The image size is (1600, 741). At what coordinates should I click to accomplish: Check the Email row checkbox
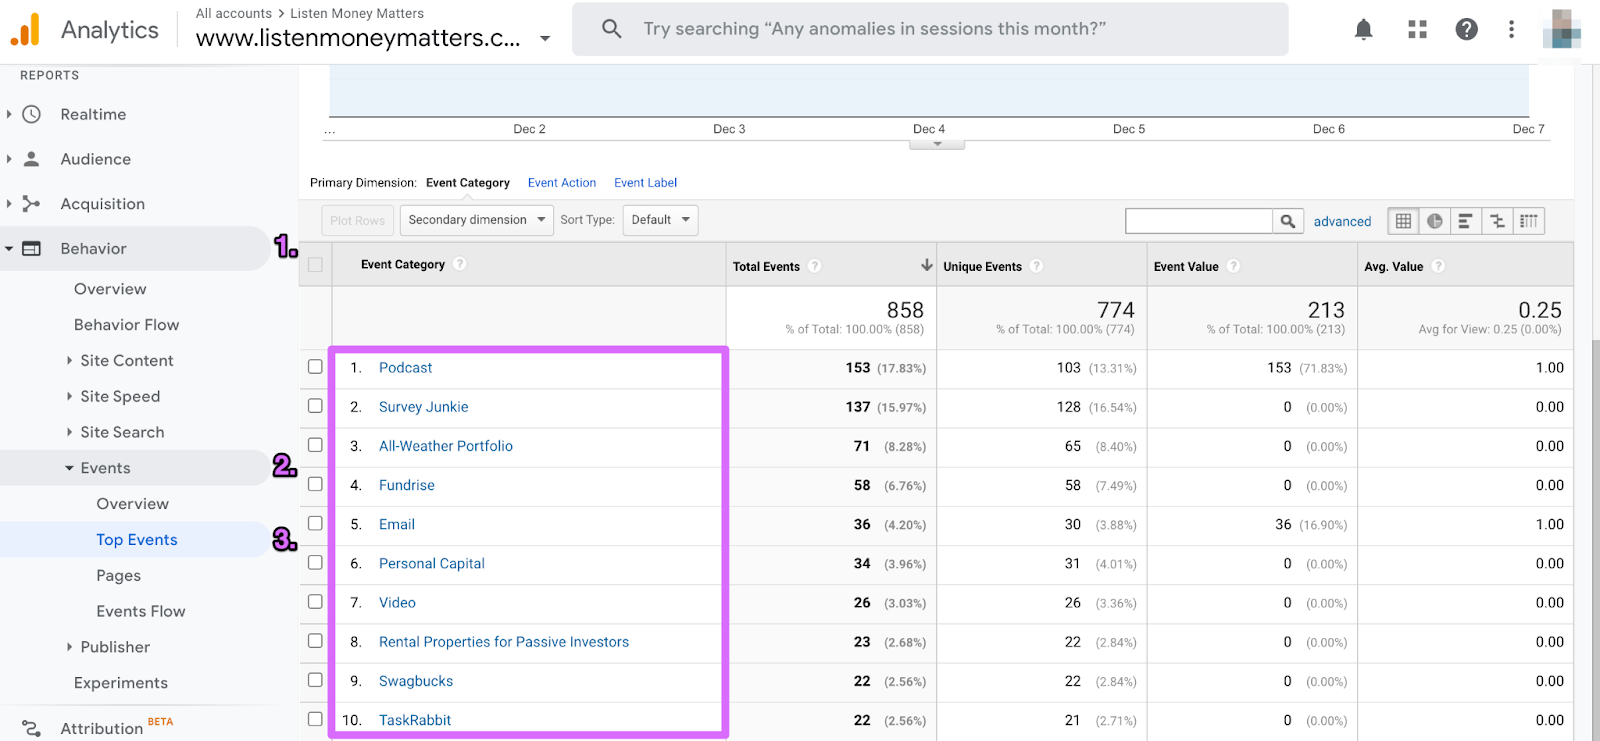pyautogui.click(x=315, y=523)
